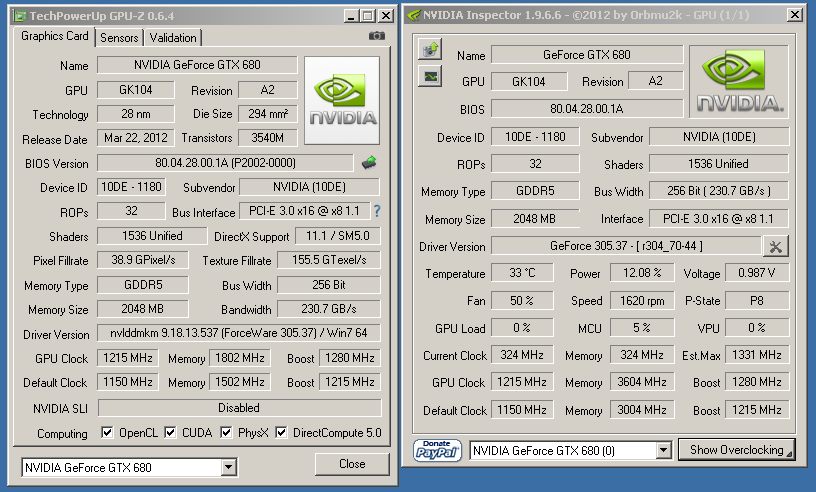The height and width of the screenshot is (492, 816).
Task: Save BIOS using the green chip icon
Action: pyautogui.click(x=368, y=162)
